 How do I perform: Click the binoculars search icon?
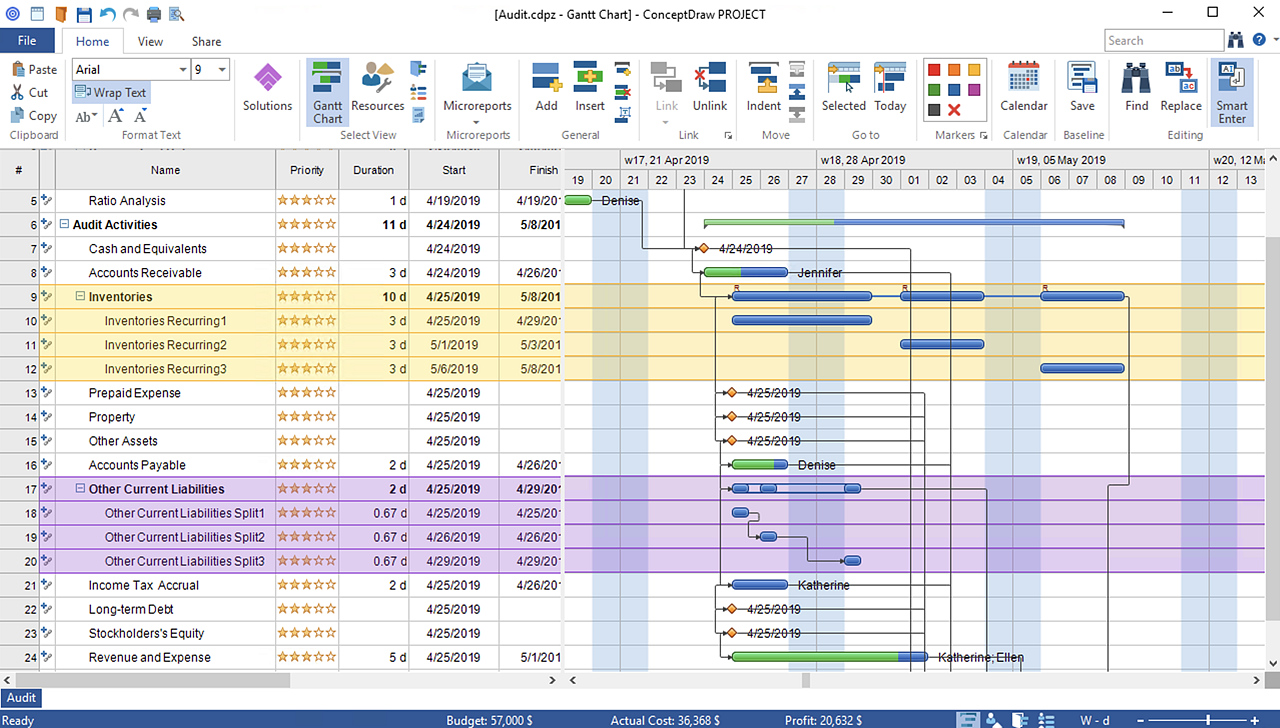pyautogui.click(x=1237, y=40)
